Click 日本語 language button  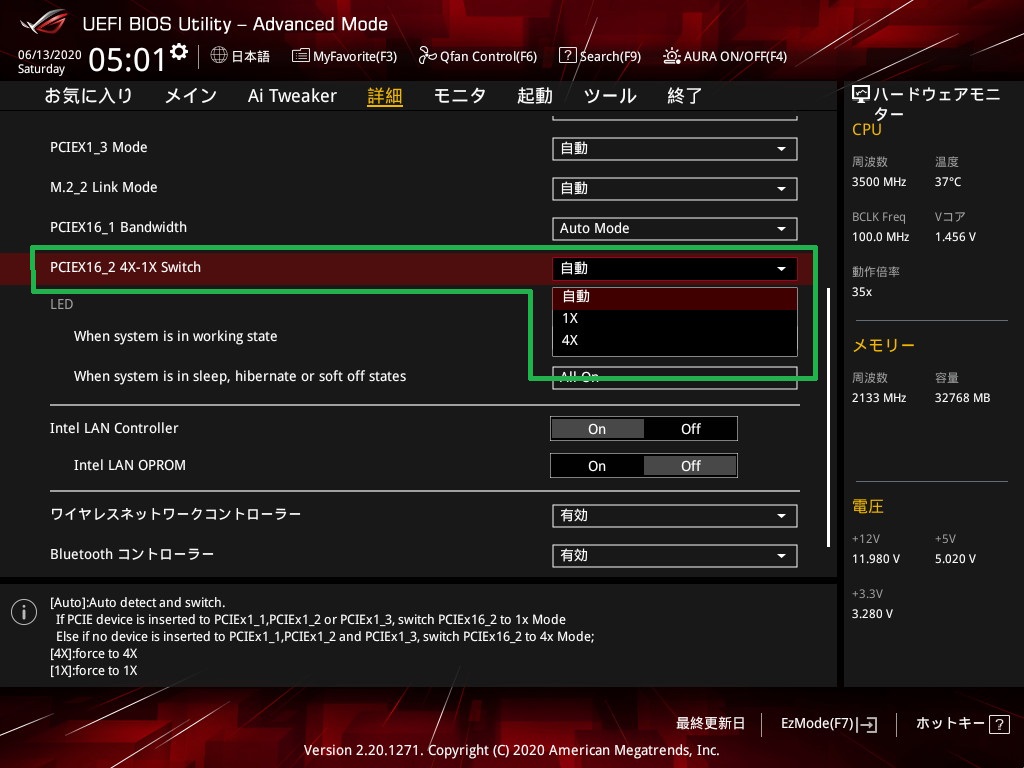pyautogui.click(x=250, y=57)
